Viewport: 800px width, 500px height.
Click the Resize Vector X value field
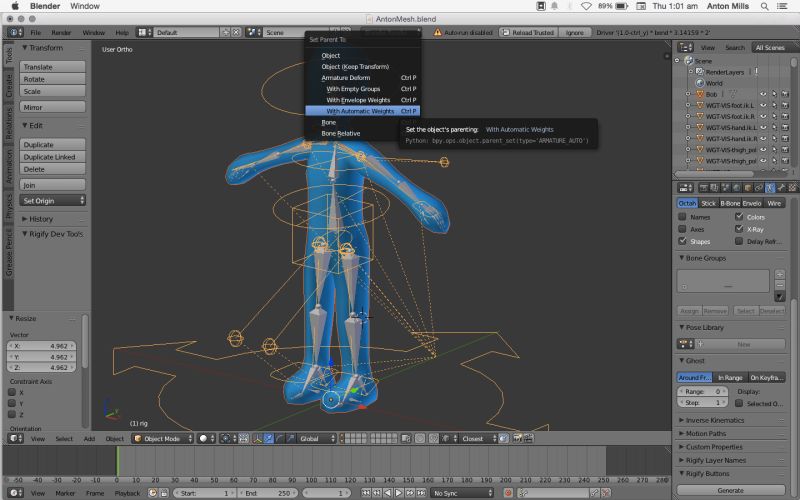[x=42, y=346]
